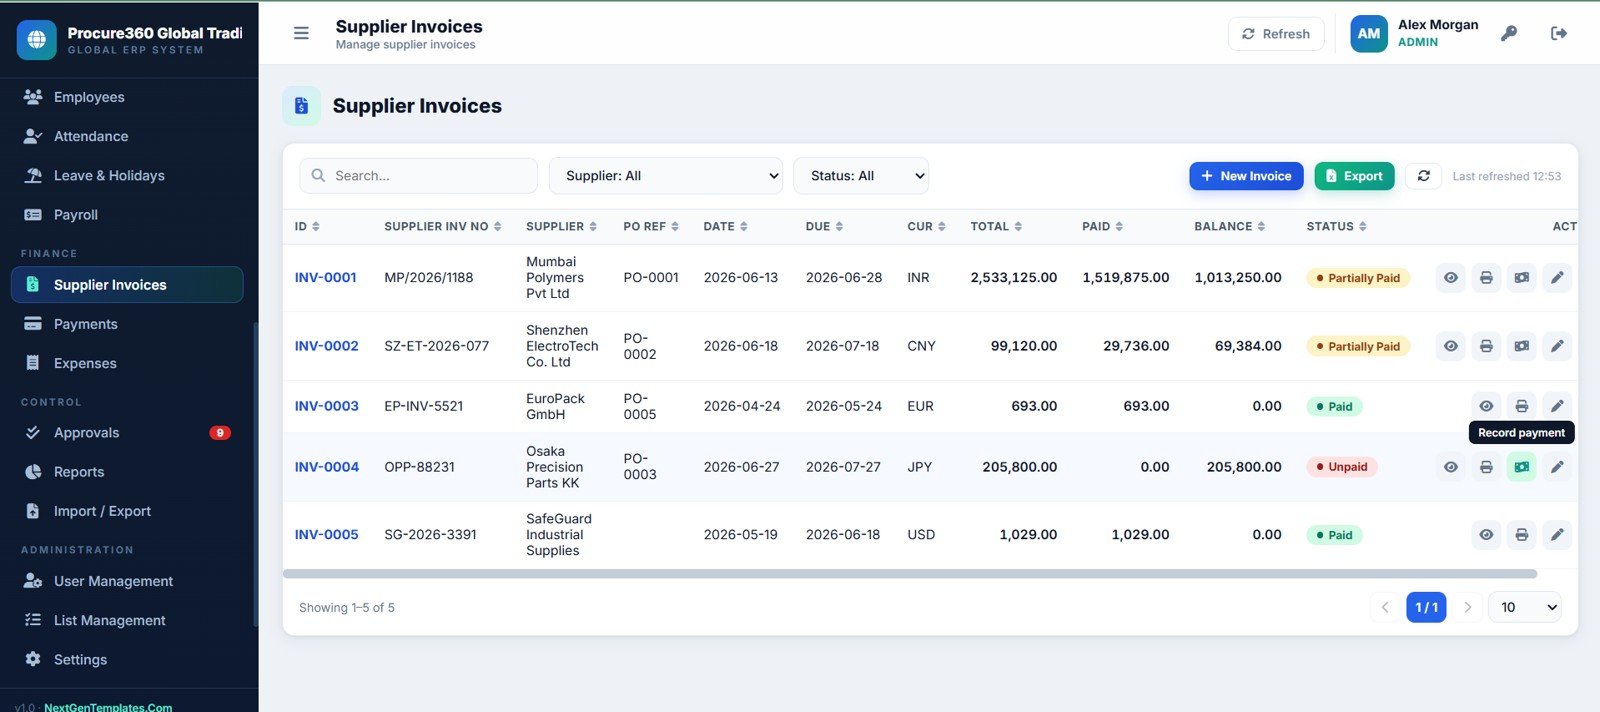This screenshot has height=712, width=1600.
Task: Click the invoice Search field
Action: (418, 176)
